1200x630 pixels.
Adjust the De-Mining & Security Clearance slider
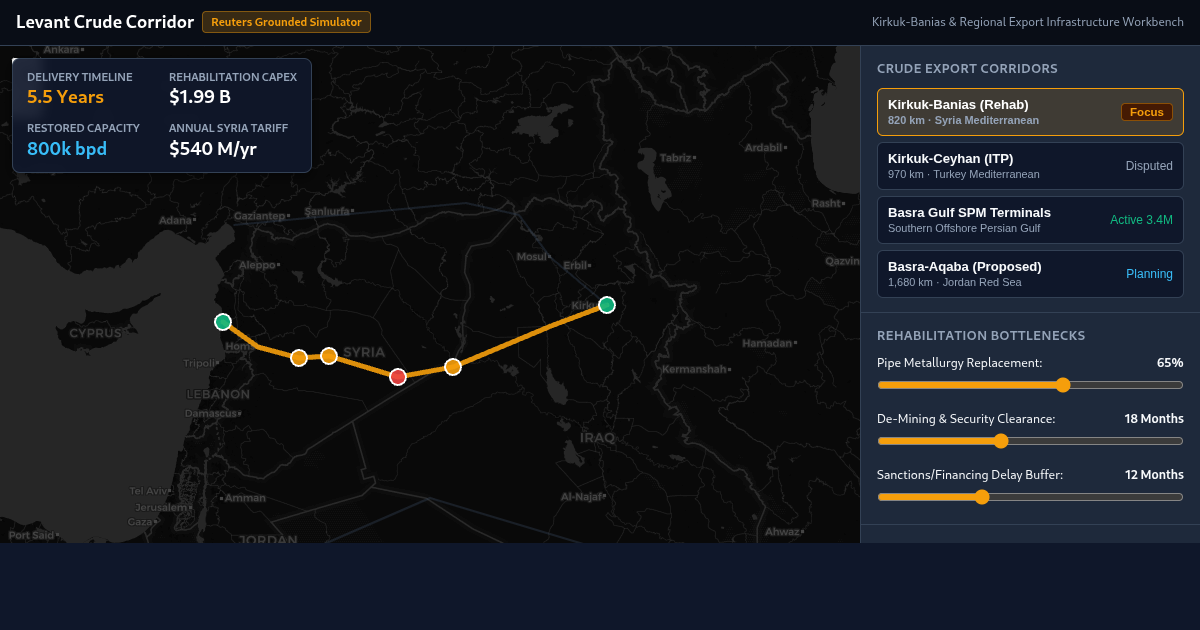1030,441
